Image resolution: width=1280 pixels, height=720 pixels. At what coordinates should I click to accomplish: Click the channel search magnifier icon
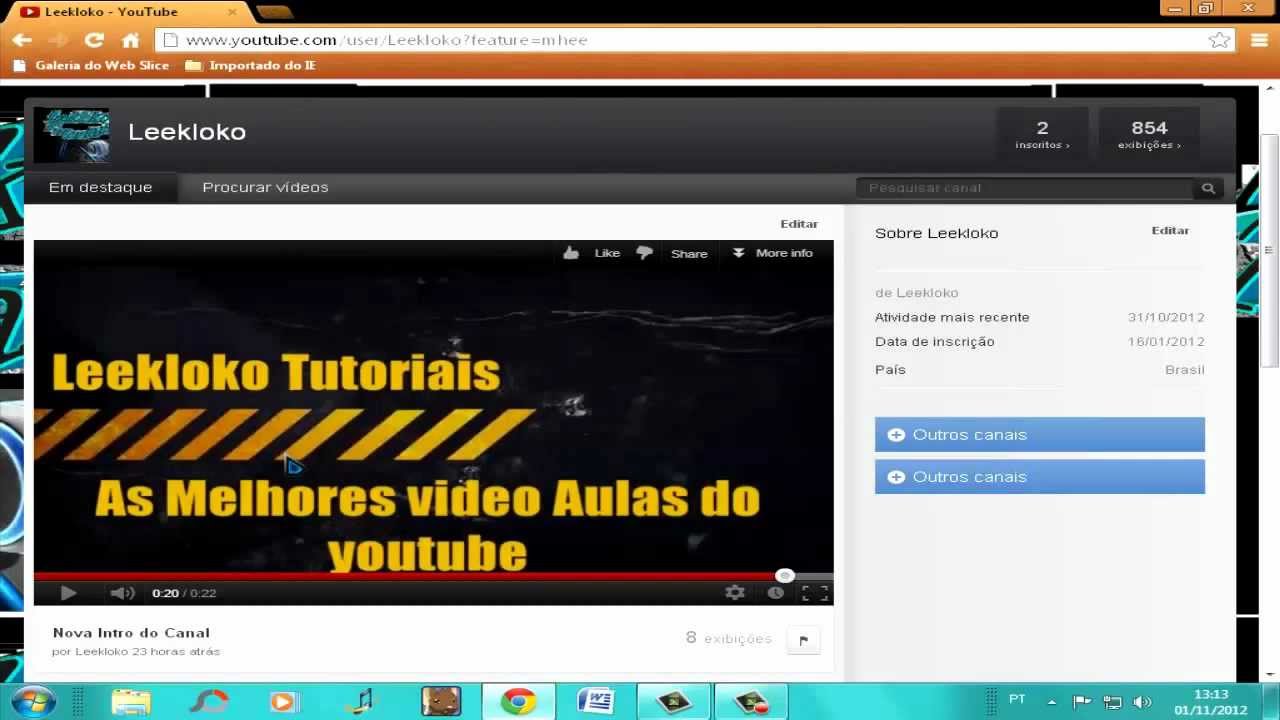1208,188
